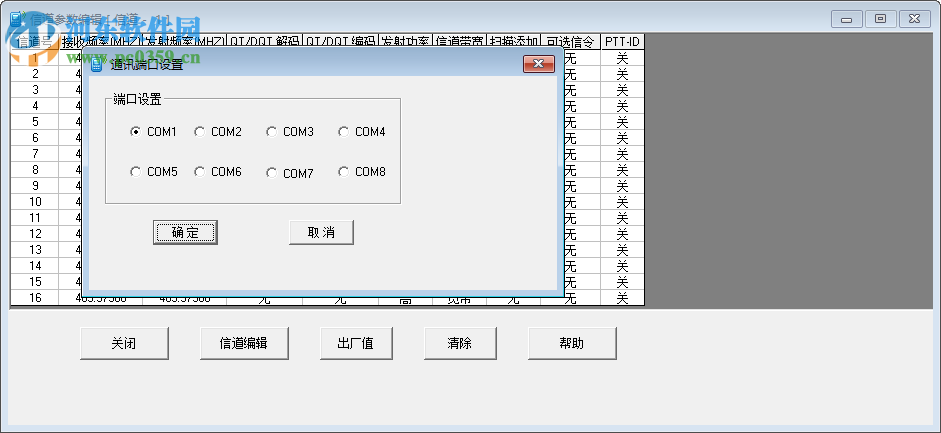Click the QT/DQT 解码 column header
941x433 pixels.
(265, 42)
